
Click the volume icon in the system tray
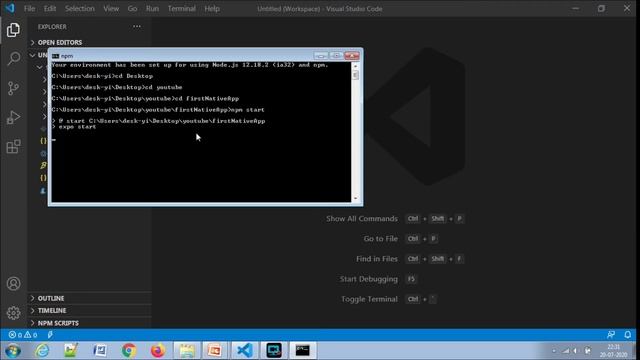pos(576,351)
